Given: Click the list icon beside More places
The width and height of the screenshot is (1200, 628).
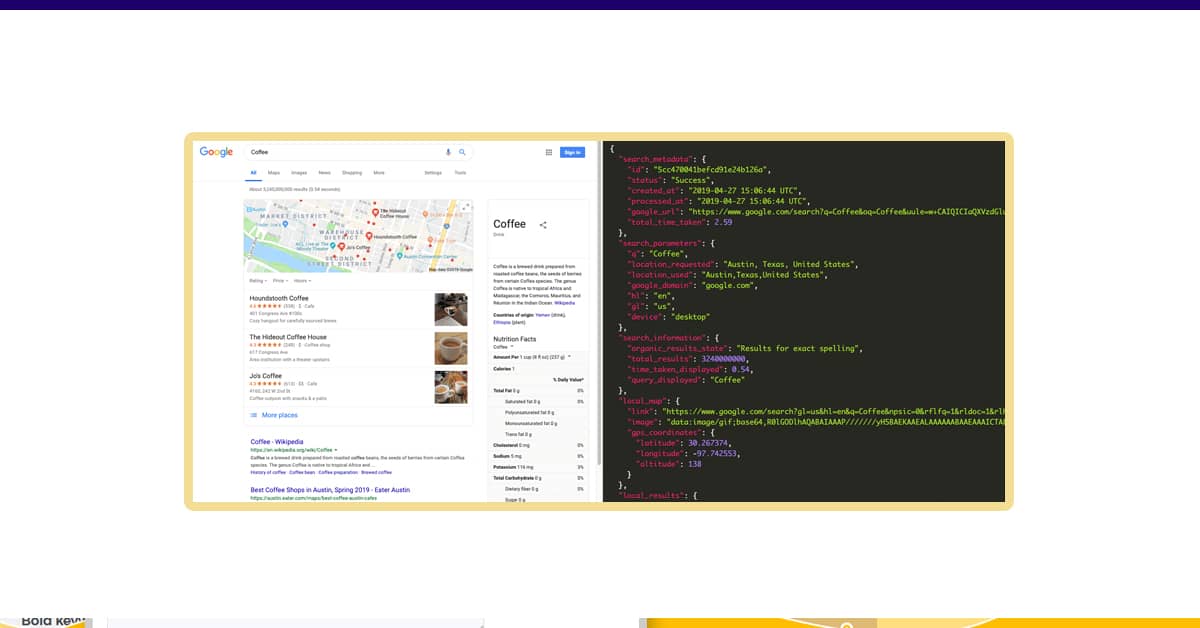Looking at the screenshot, I should 254,415.
